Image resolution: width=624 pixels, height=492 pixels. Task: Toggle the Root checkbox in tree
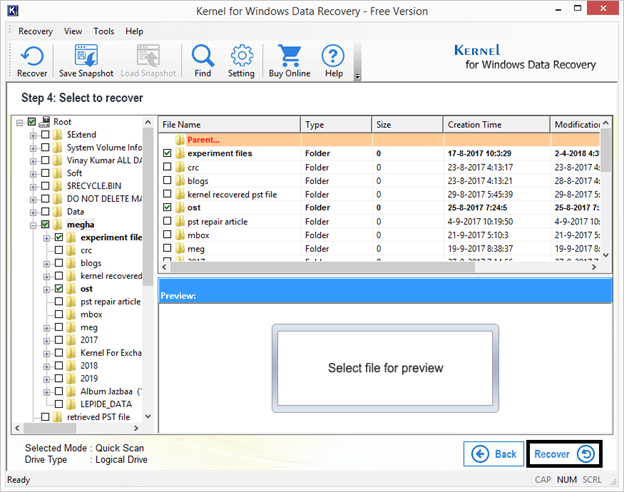(x=32, y=121)
